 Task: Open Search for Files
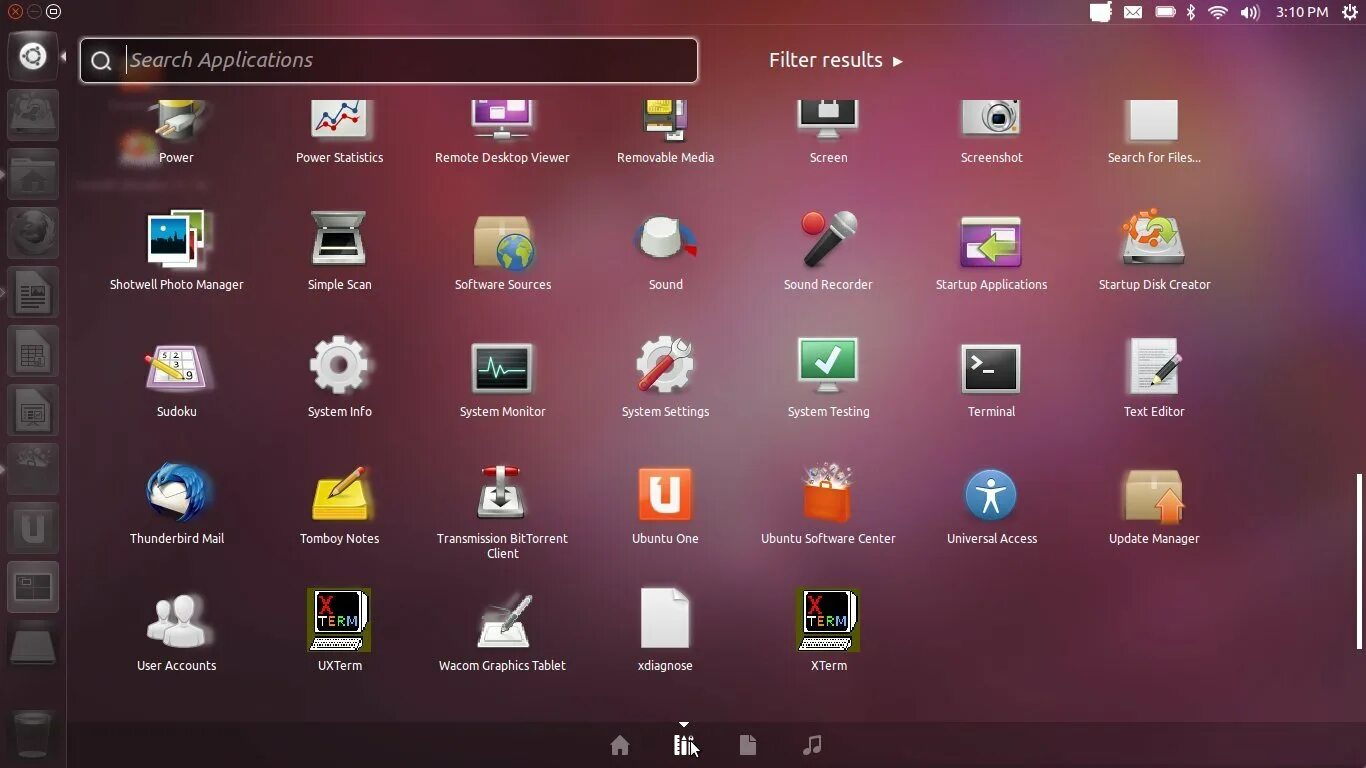coord(1154,132)
